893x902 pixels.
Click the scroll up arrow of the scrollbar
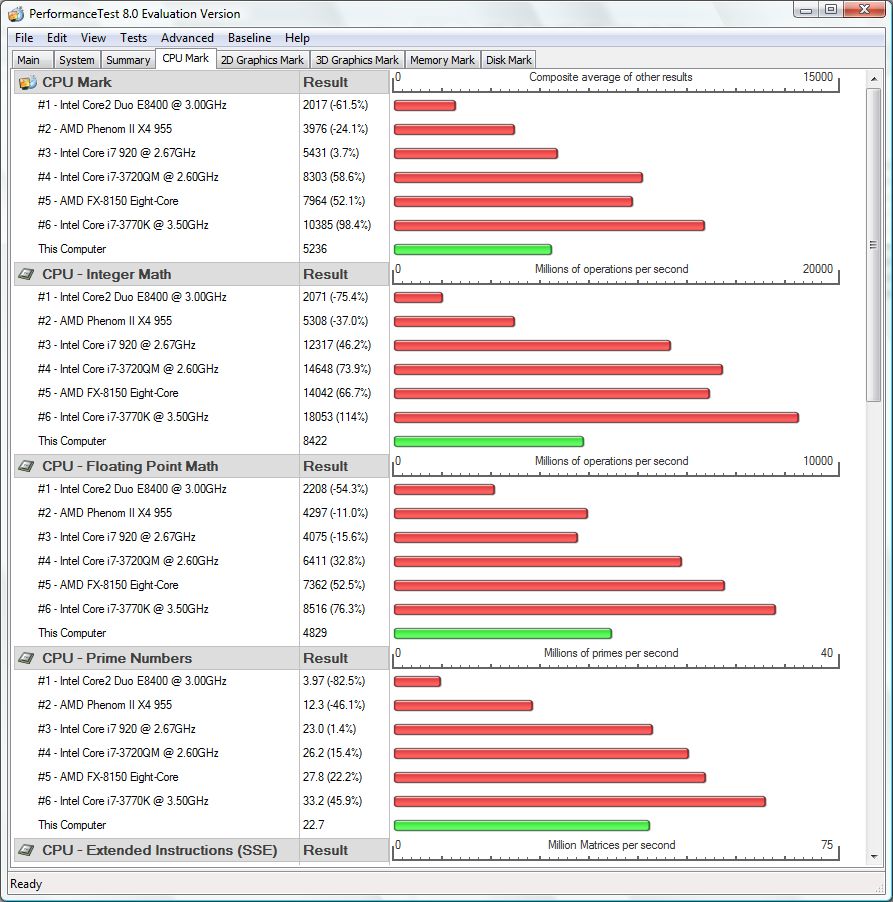(873, 78)
